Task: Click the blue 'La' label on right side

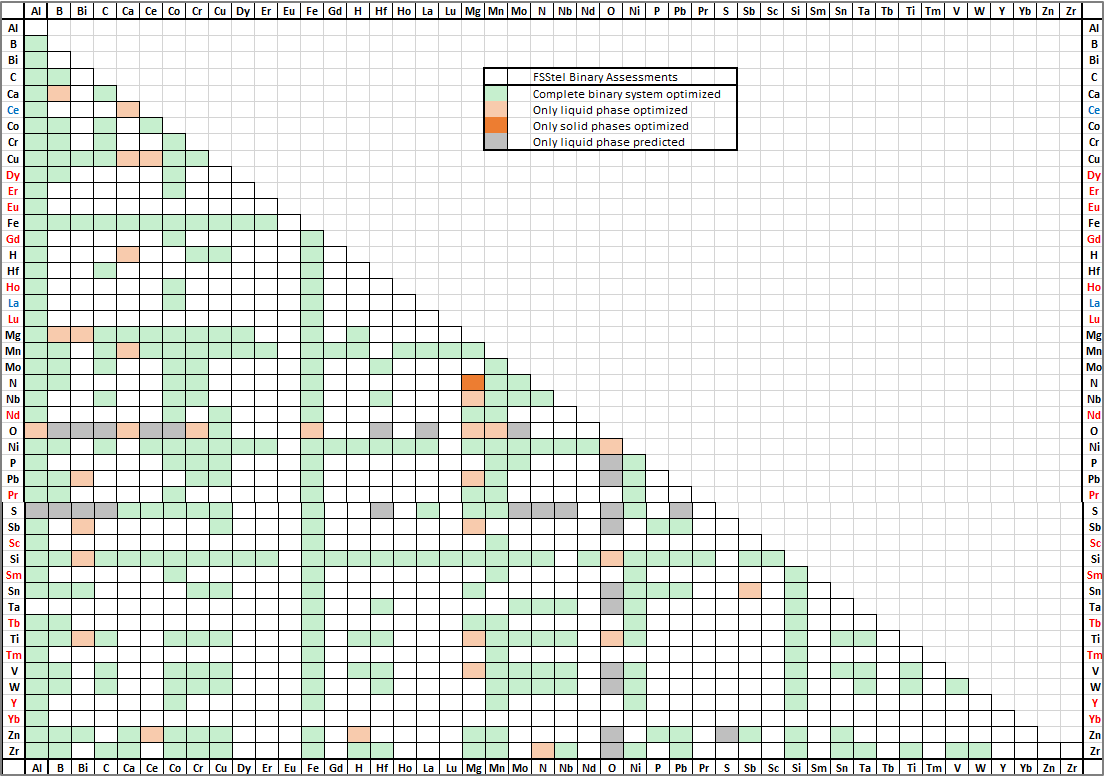Action: tap(1093, 303)
